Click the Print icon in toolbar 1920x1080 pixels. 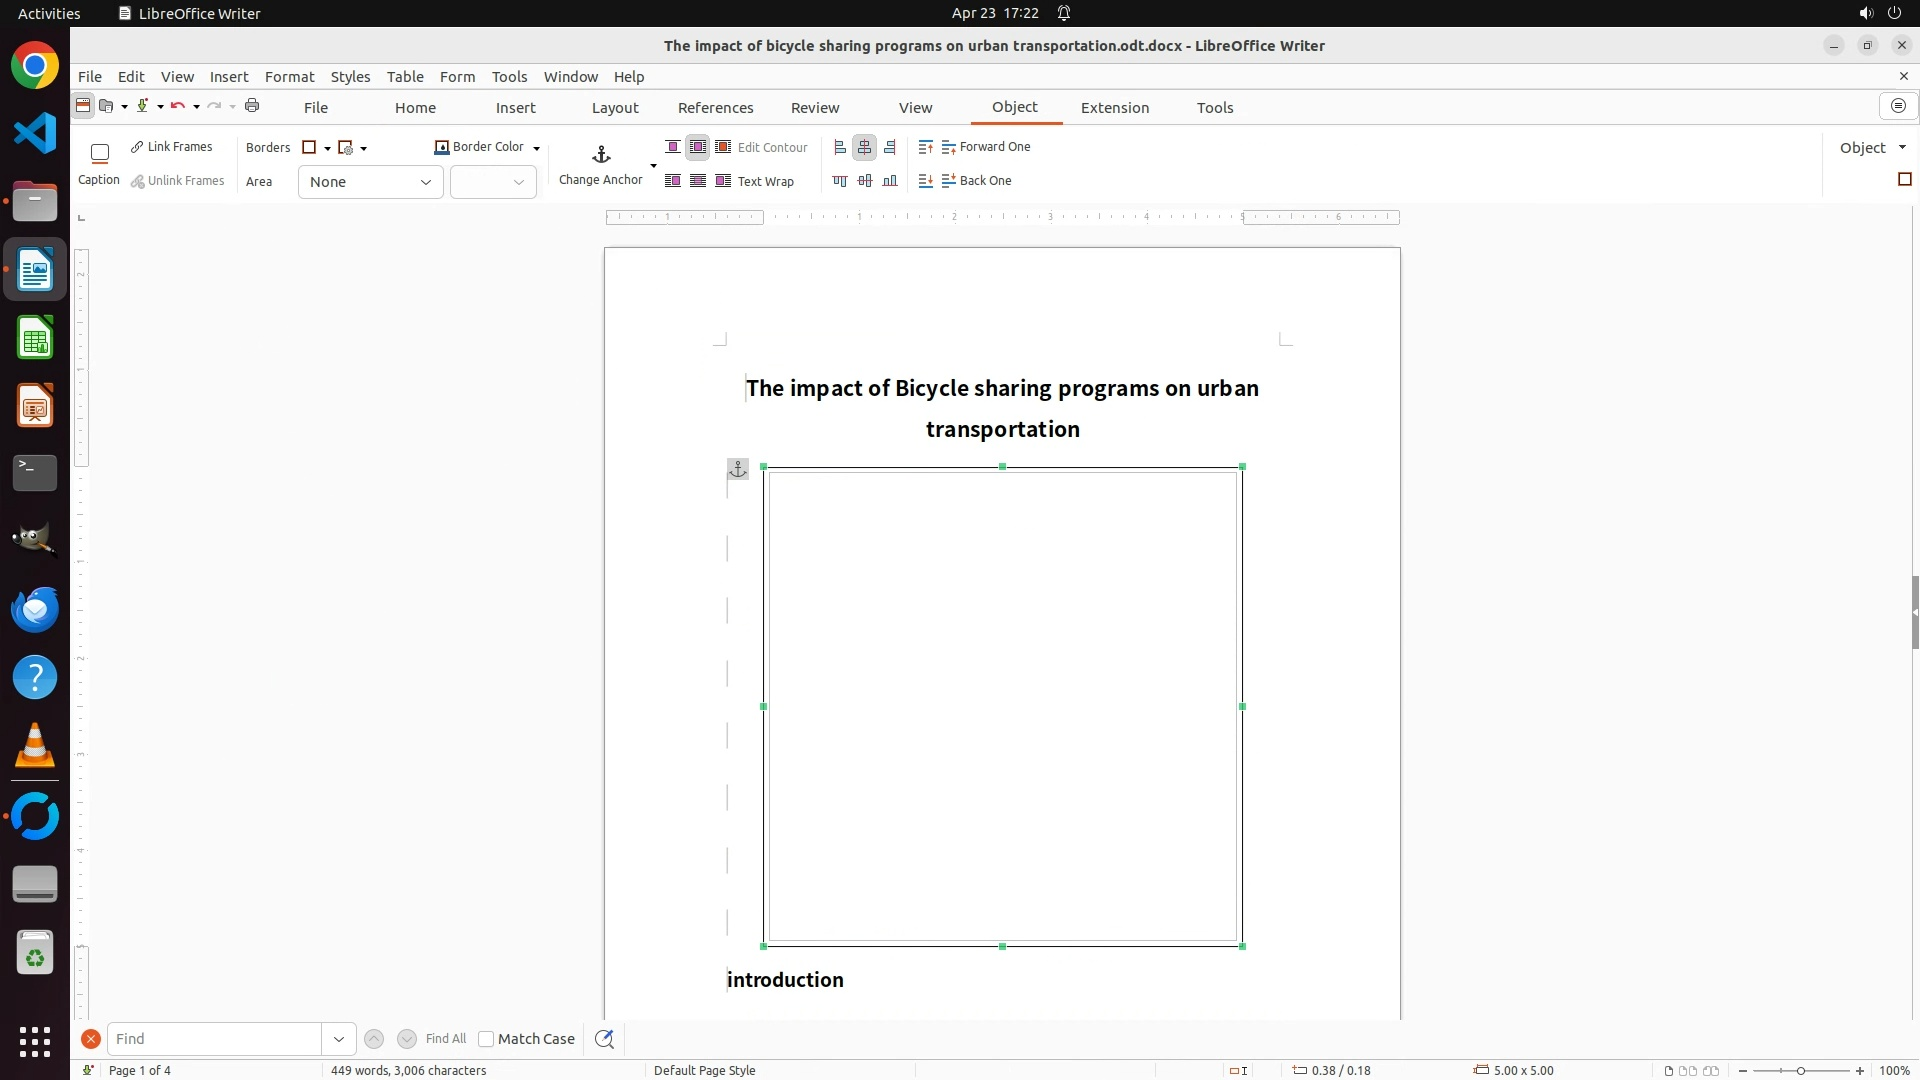point(252,106)
